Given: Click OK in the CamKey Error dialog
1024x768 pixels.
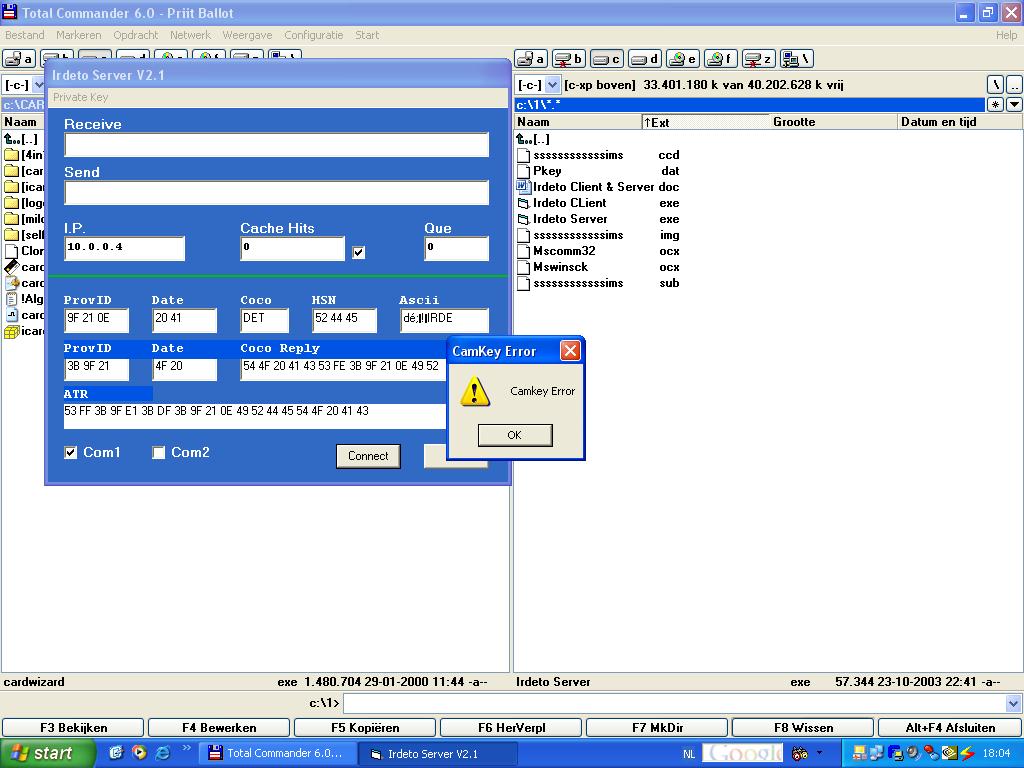Looking at the screenshot, I should tap(515, 435).
